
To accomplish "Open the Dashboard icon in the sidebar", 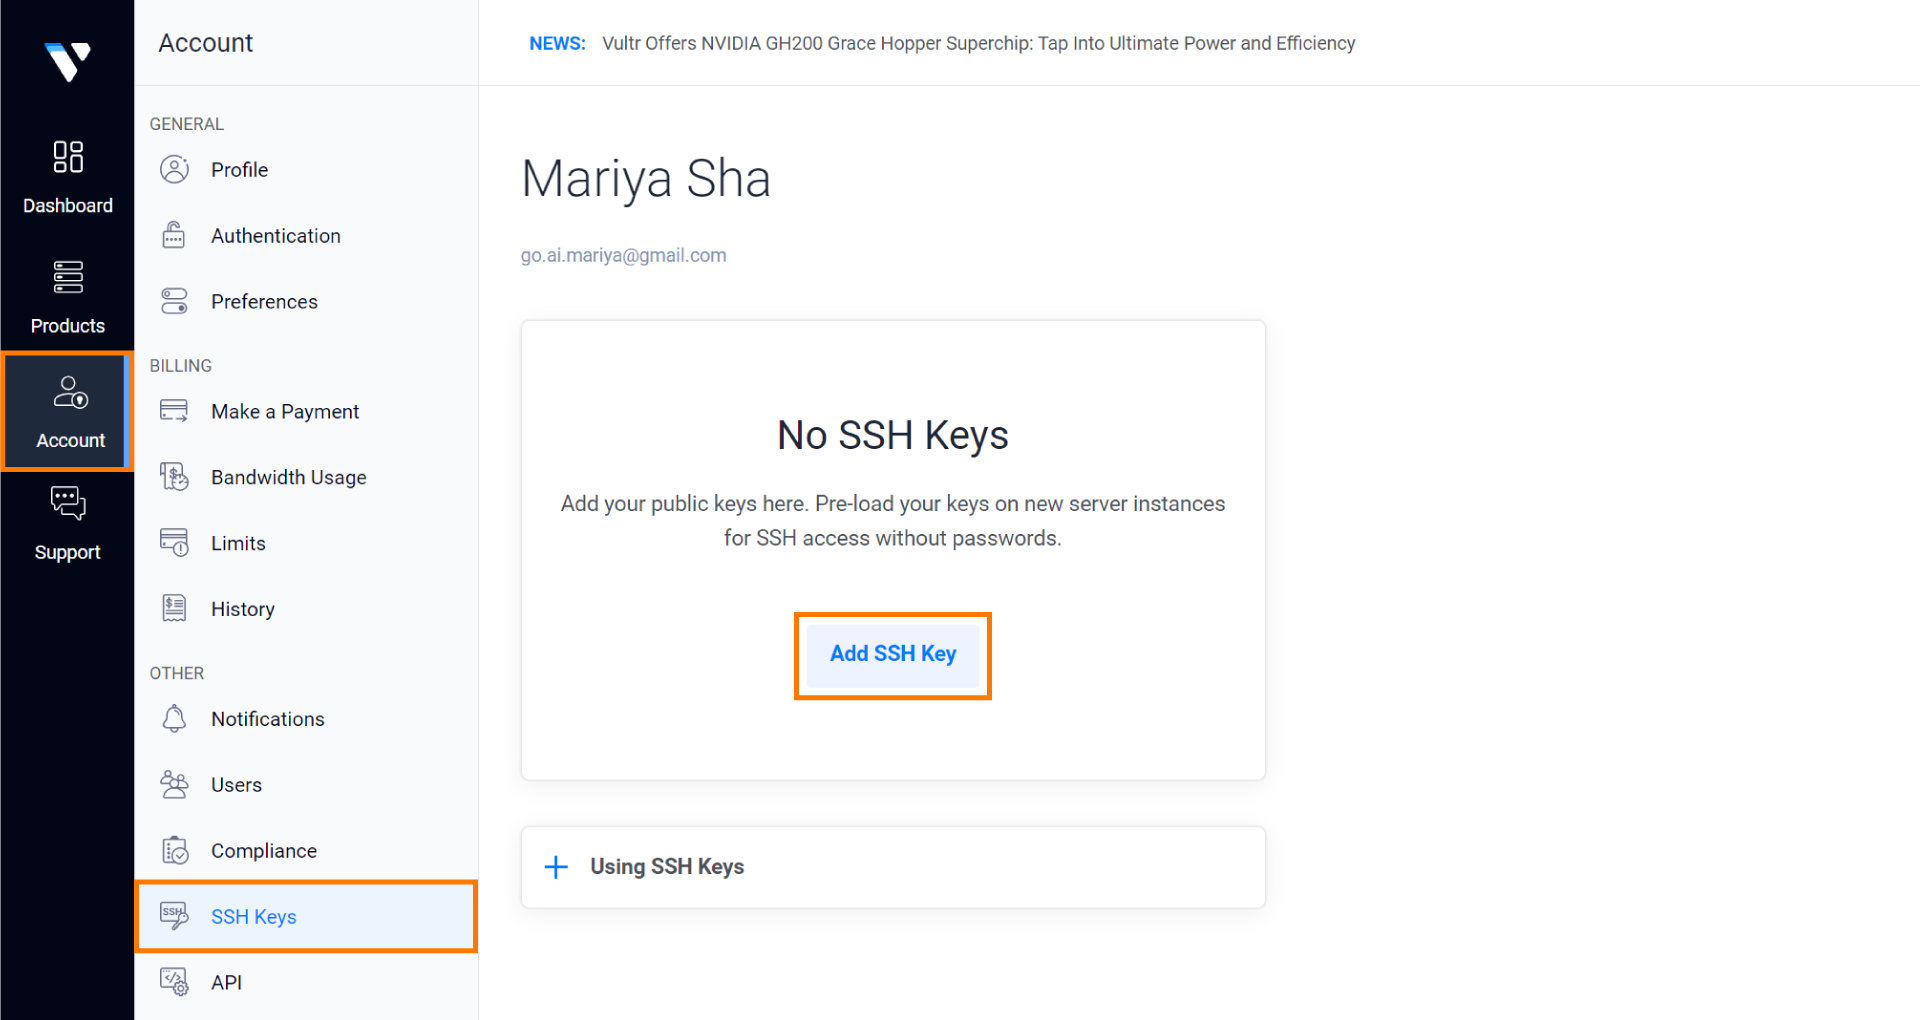I will click(68, 157).
